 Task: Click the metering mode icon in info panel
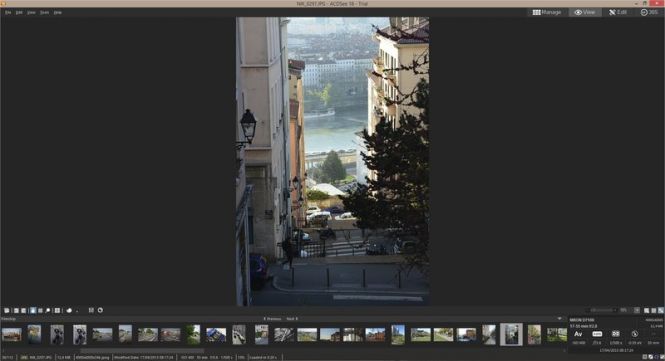click(x=616, y=334)
